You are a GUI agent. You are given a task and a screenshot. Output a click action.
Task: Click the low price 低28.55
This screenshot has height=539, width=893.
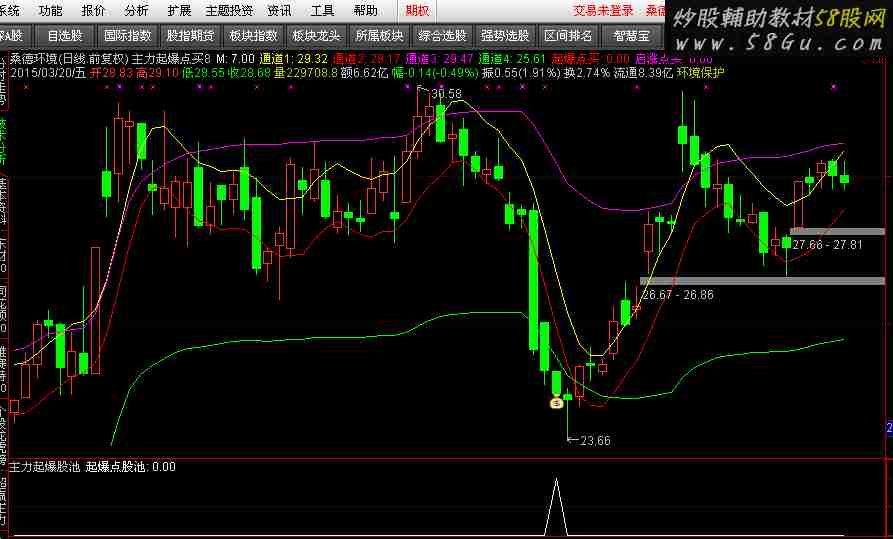click(x=203, y=72)
